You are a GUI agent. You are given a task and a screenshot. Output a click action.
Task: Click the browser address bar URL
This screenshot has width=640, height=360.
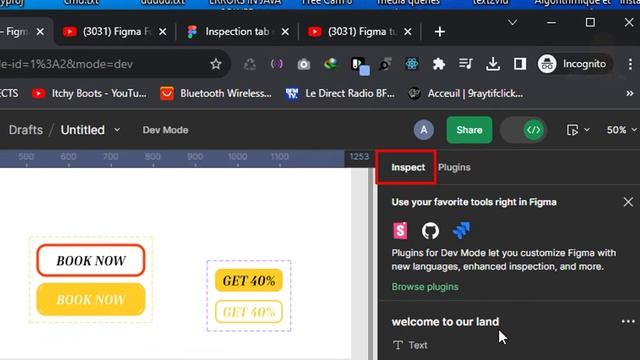(x=66, y=64)
